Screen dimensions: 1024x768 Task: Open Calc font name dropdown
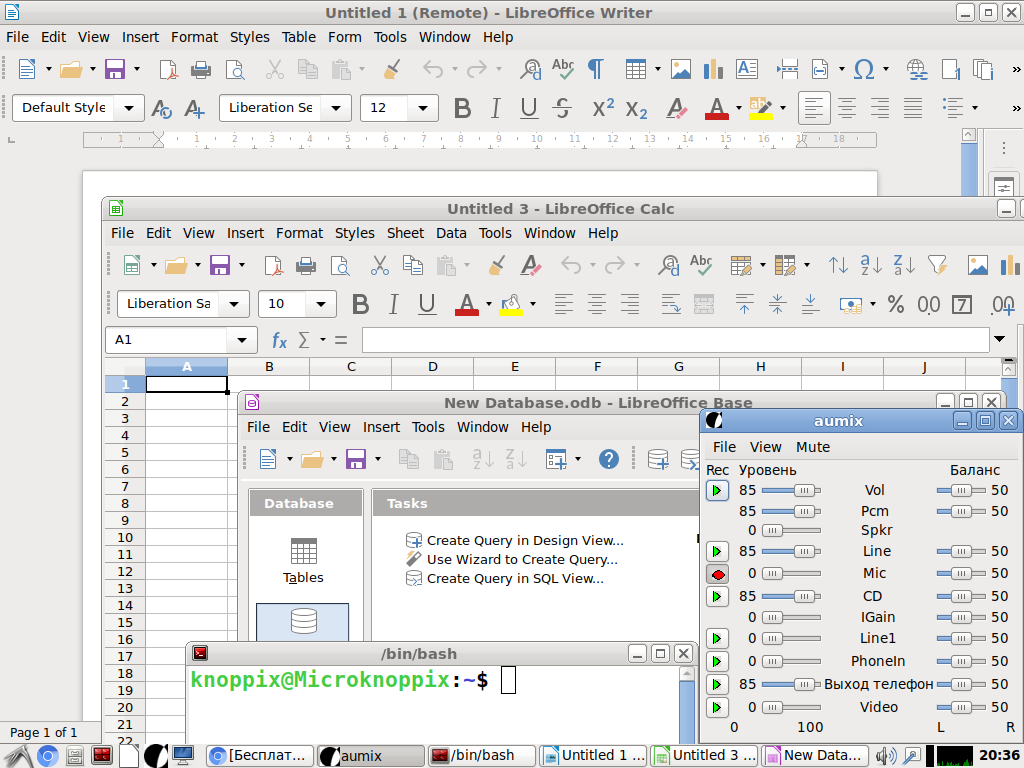(234, 304)
